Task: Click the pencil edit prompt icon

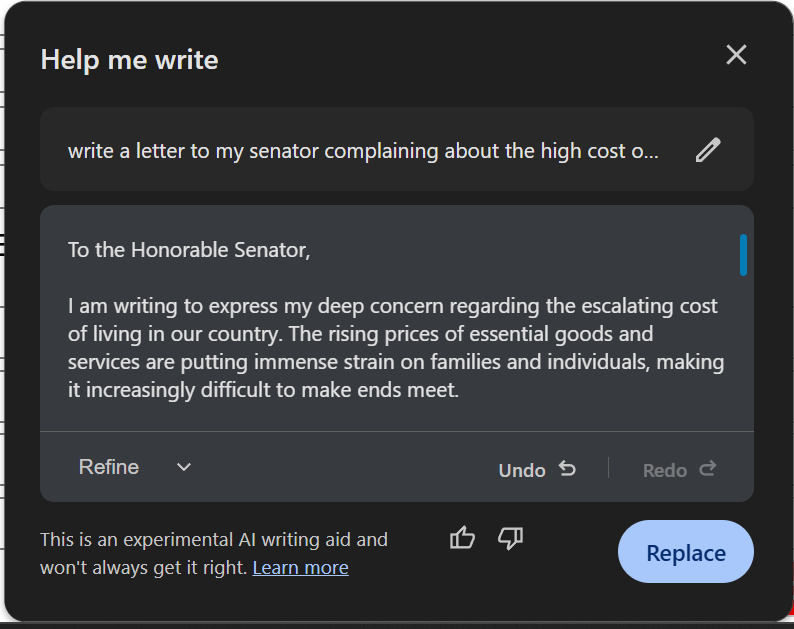Action: tap(708, 150)
